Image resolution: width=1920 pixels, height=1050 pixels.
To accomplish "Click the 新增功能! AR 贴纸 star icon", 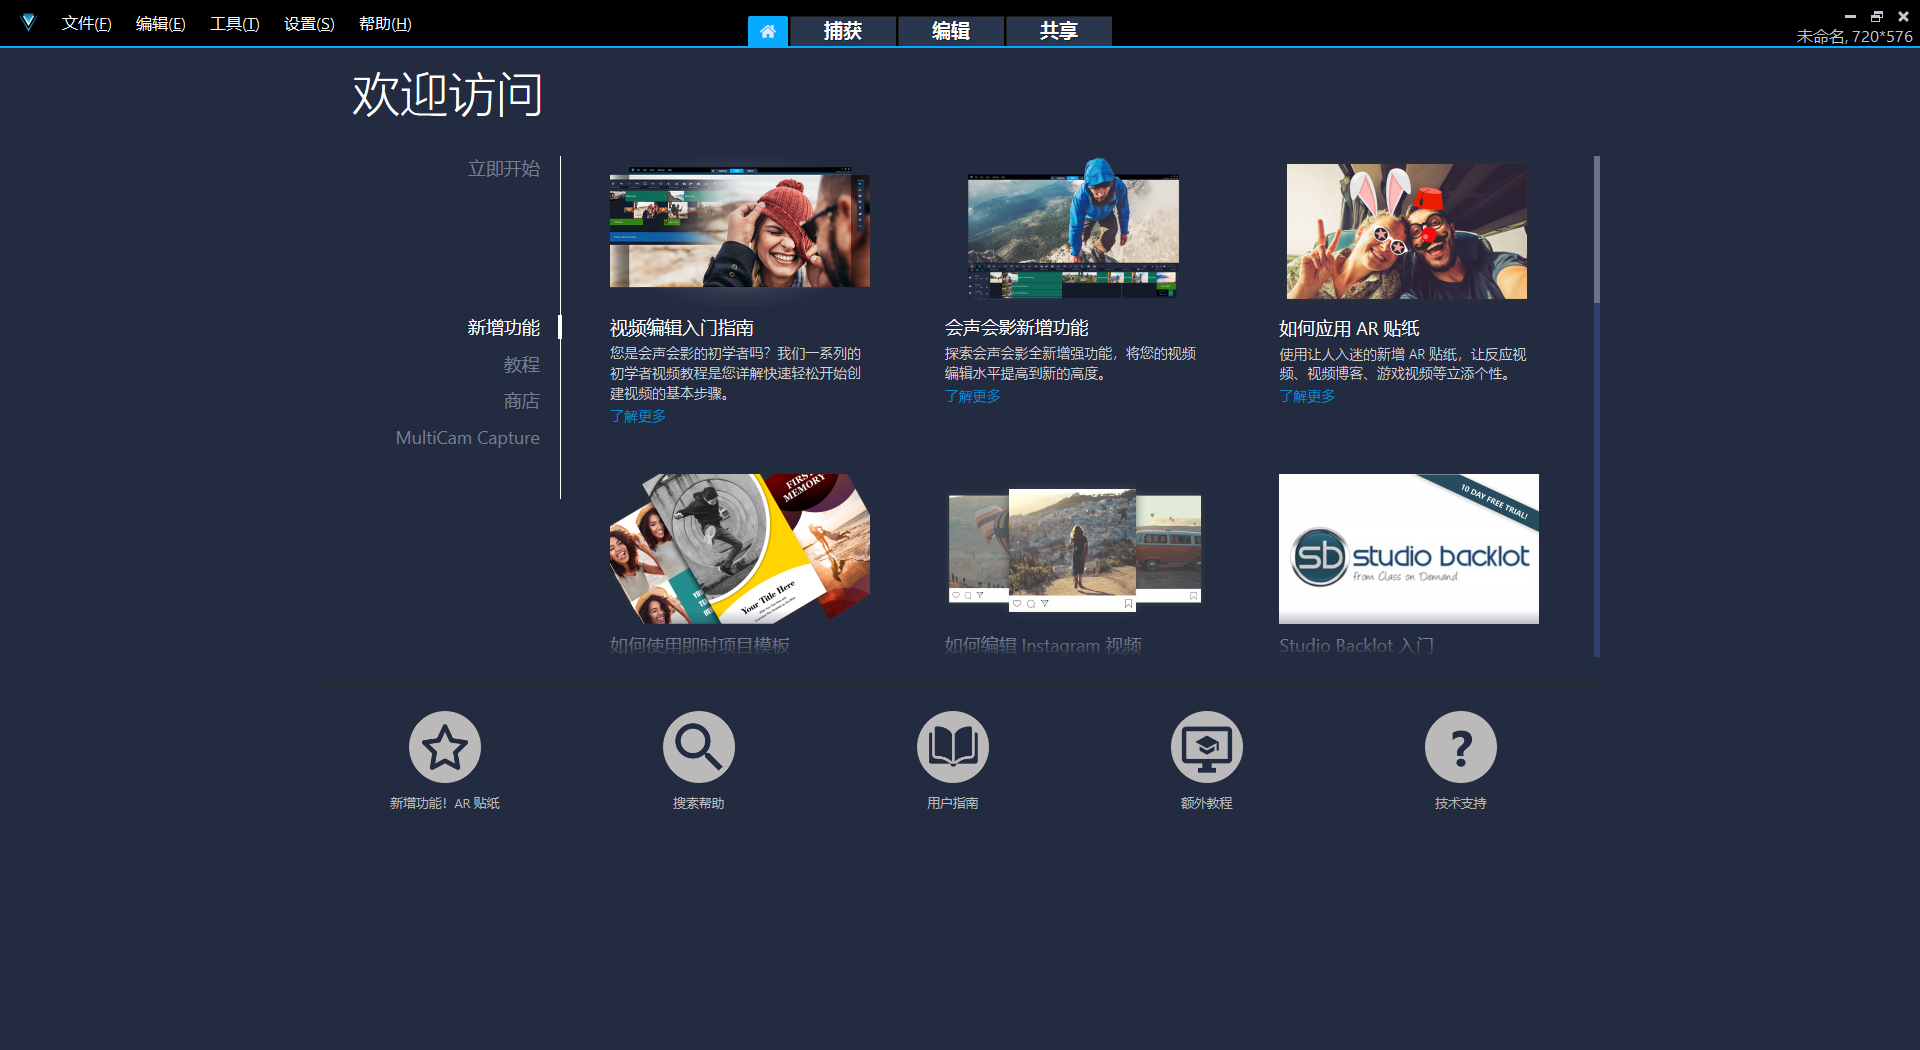I will [x=445, y=746].
